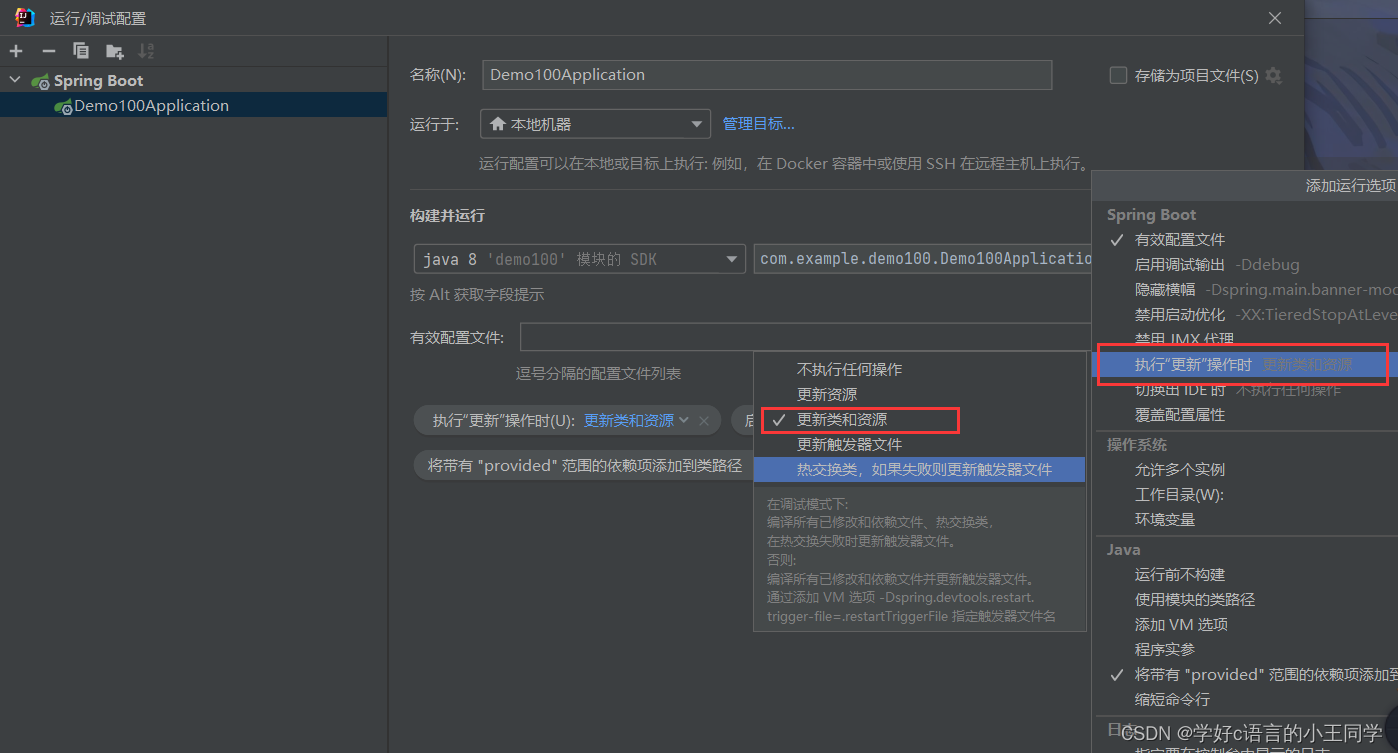Image resolution: width=1398 pixels, height=753 pixels.
Task: Create new configuration folder icon
Action: click(114, 51)
